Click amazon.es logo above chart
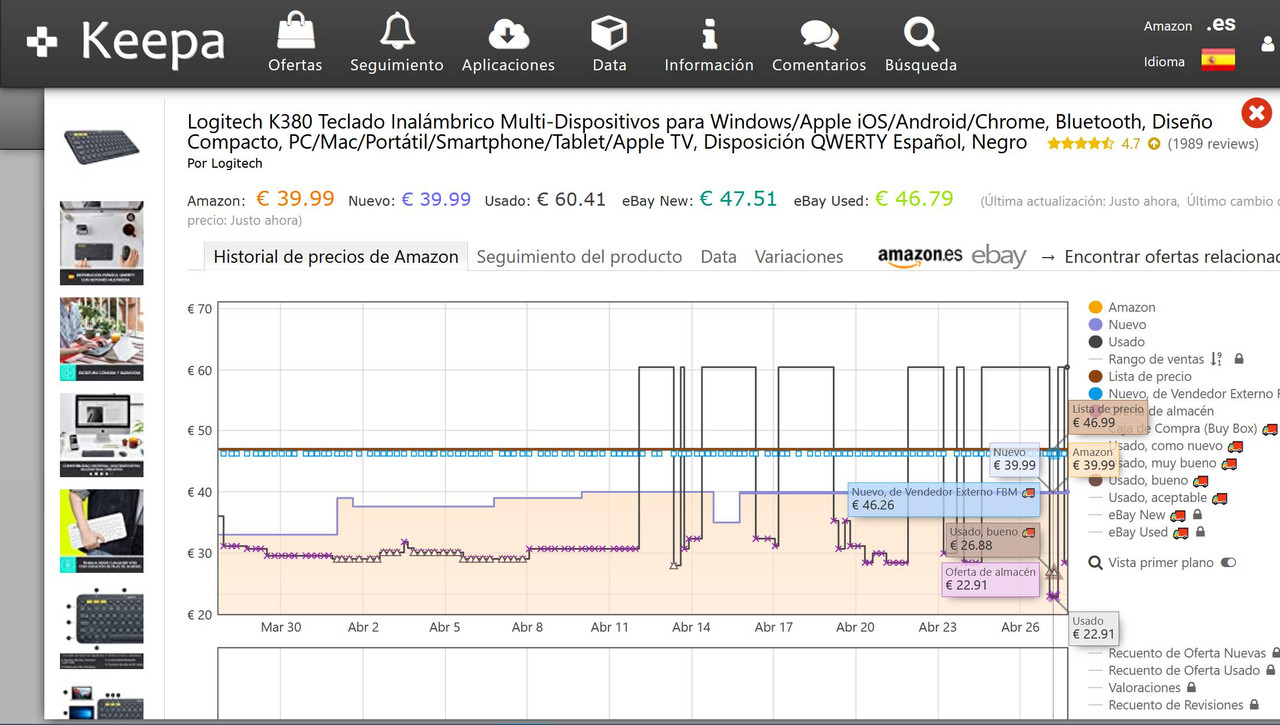1280x725 pixels. 919,256
